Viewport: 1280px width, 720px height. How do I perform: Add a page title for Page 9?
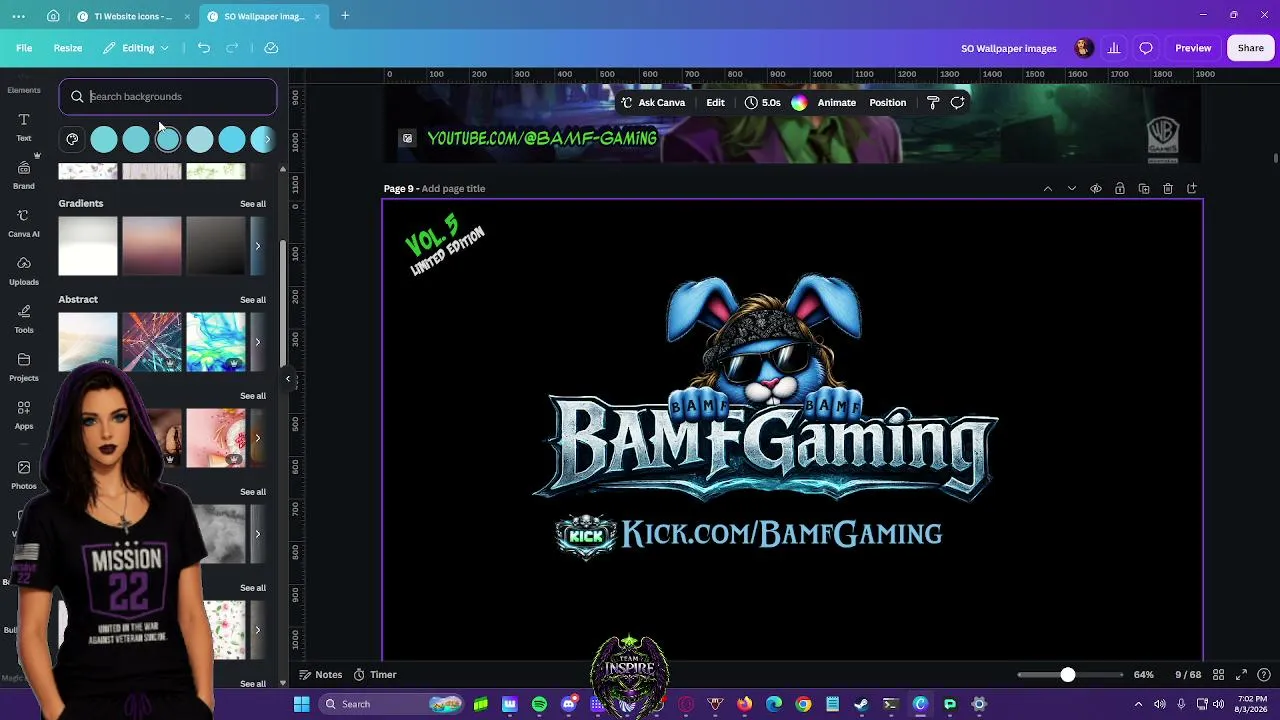coord(453,189)
